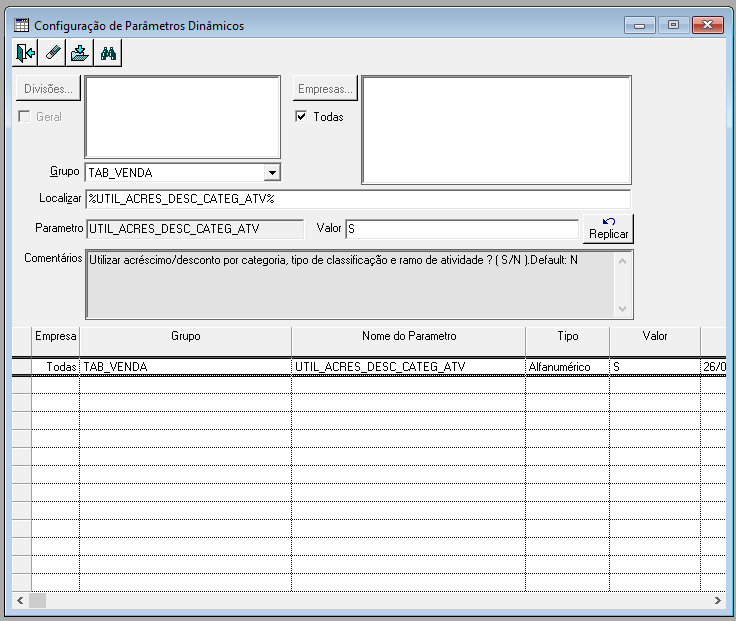736x621 pixels.
Task: Minimize the Configuração de Parâmetros window
Action: coord(639,25)
